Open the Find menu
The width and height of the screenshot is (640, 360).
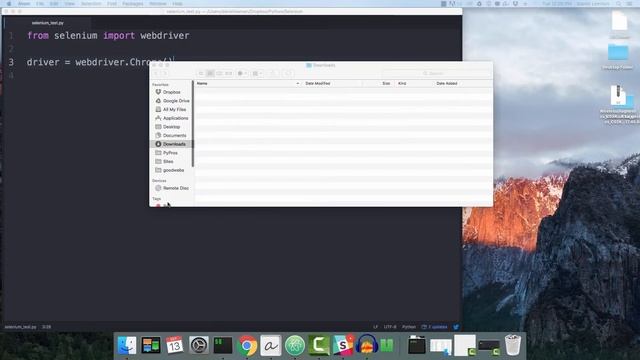[x=112, y=4]
